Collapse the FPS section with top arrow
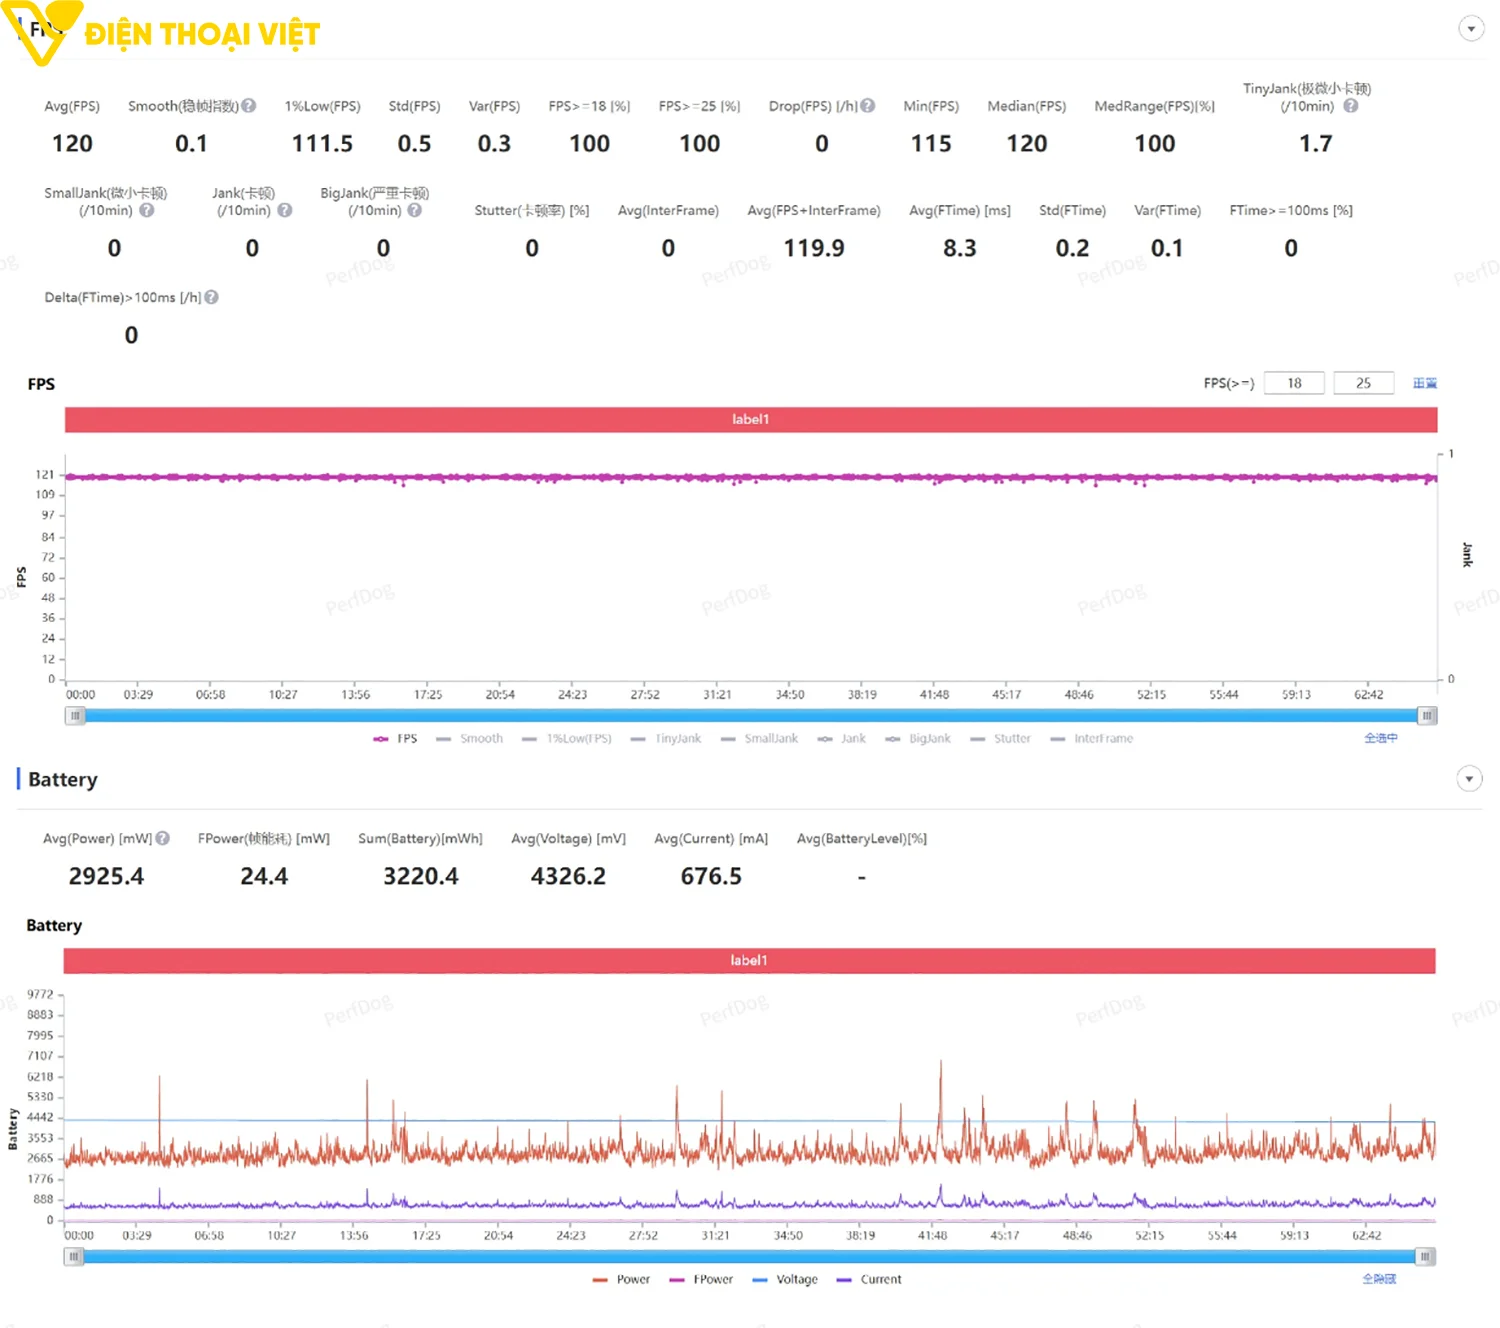This screenshot has height=1328, width=1500. pos(1471,29)
